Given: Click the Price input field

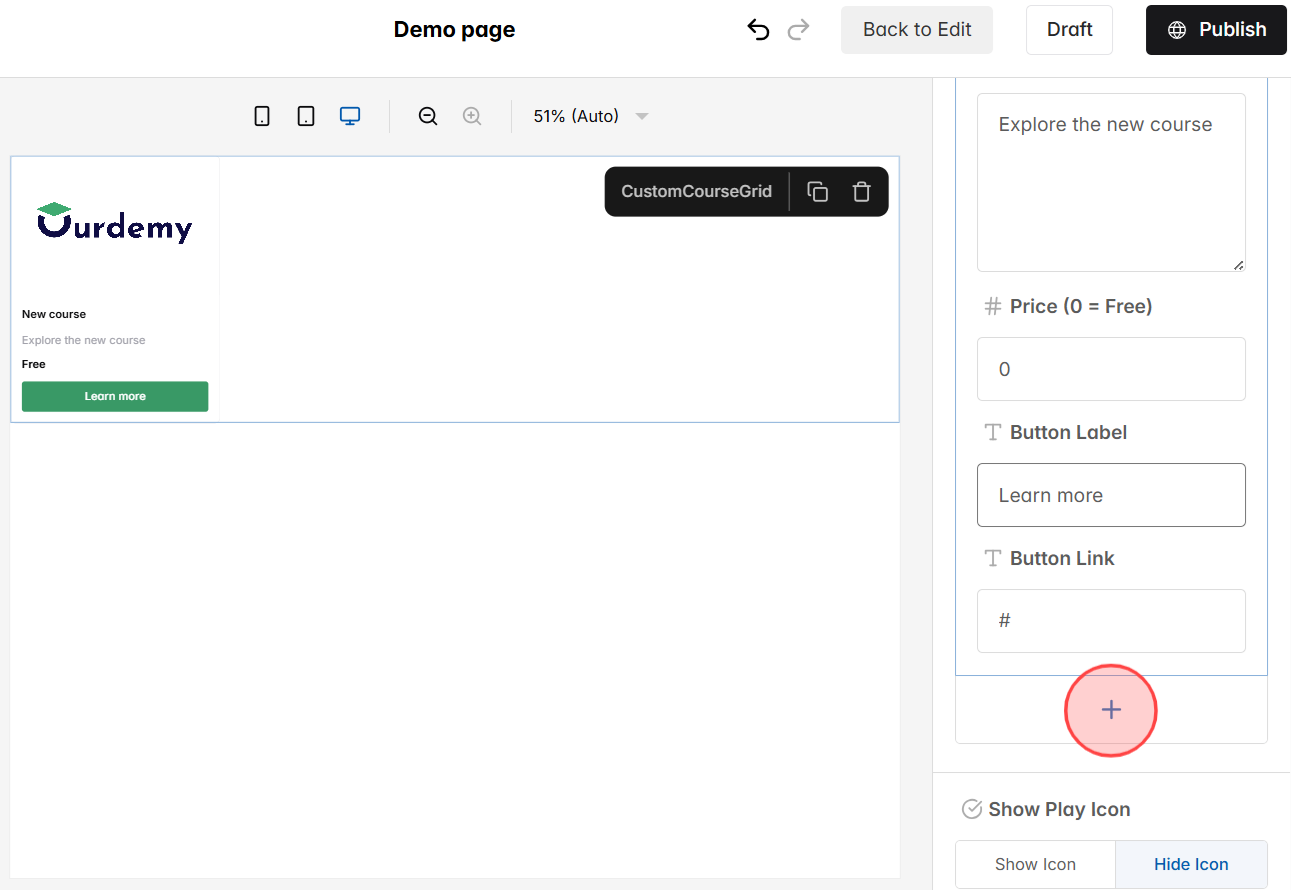Looking at the screenshot, I should 1111,369.
